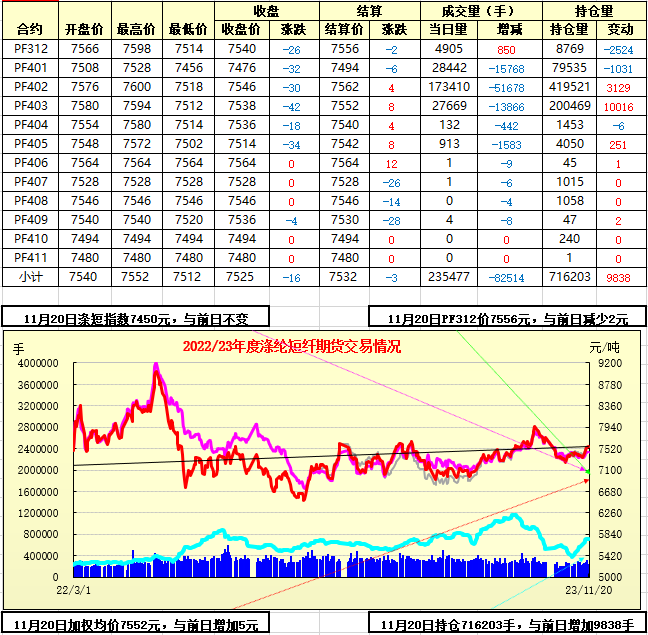Click the 小计 row label
This screenshot has width=648, height=635.
(30, 276)
